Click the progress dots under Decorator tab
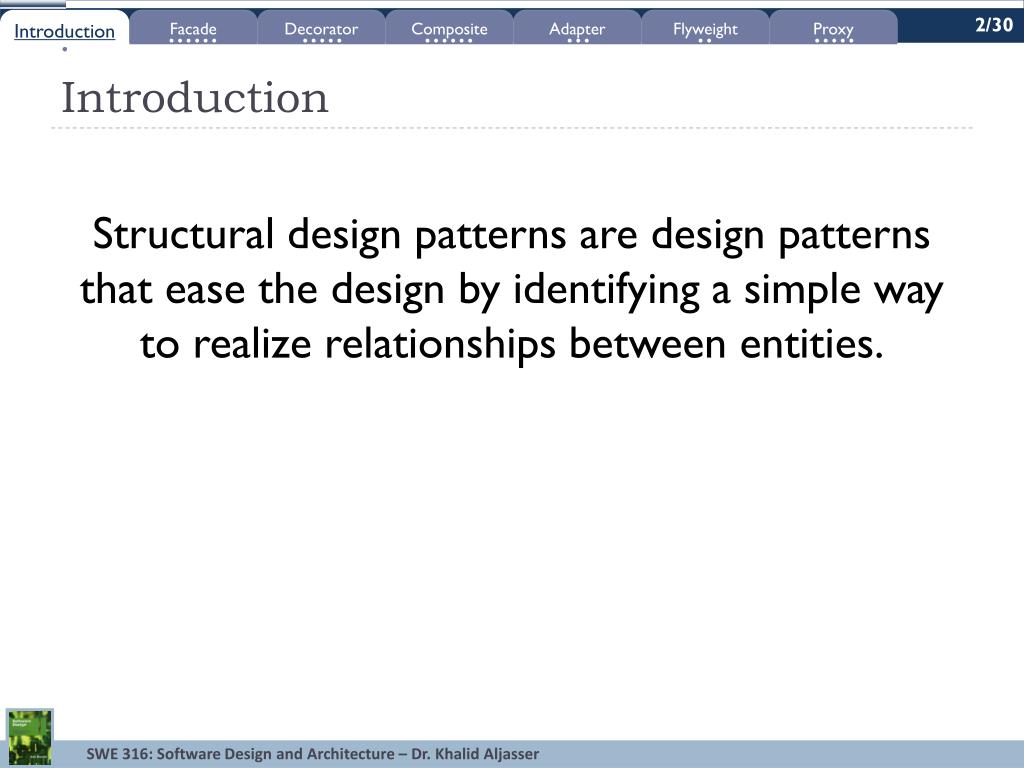The width and height of the screenshot is (1024, 768). tap(322, 40)
